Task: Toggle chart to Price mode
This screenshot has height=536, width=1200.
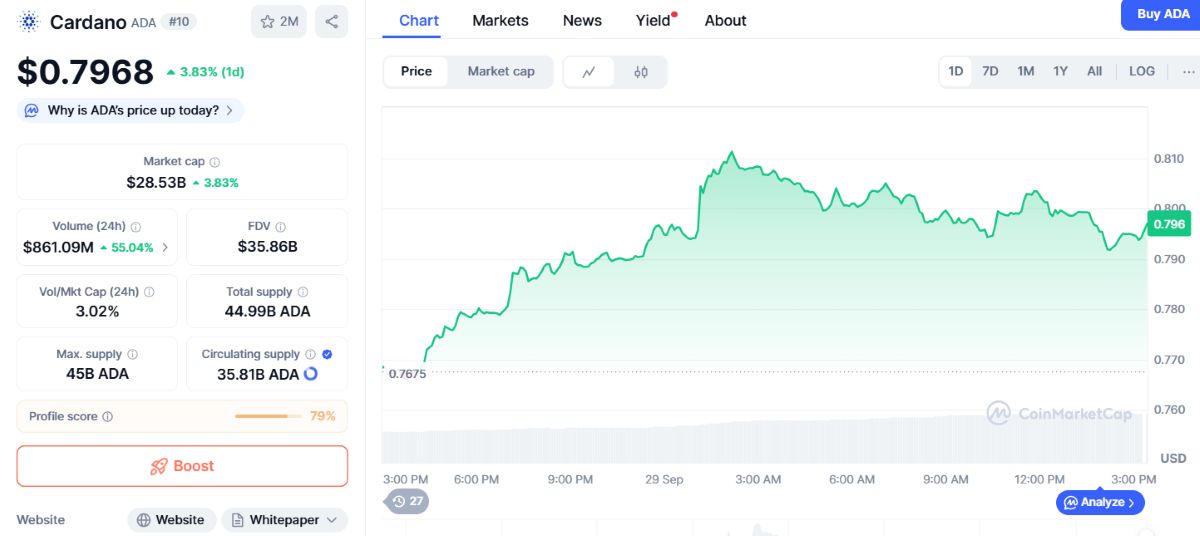Action: pos(416,72)
